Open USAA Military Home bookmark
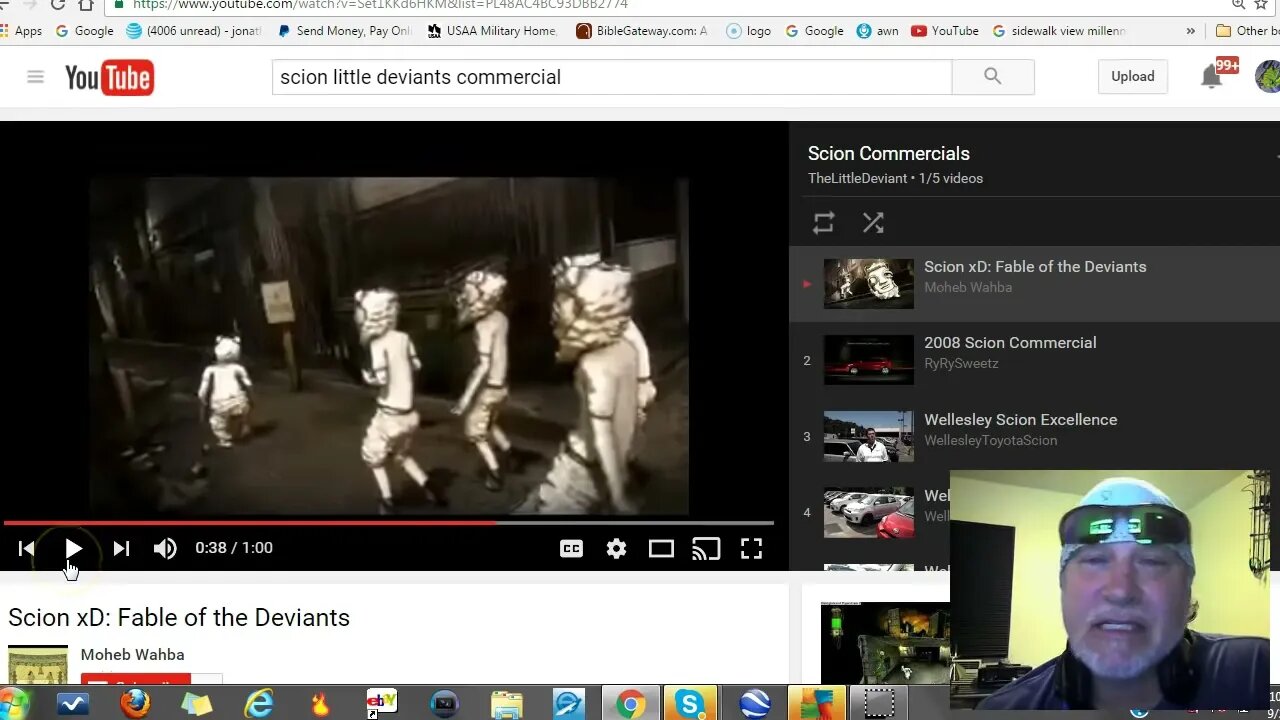The image size is (1280, 720). [492, 31]
